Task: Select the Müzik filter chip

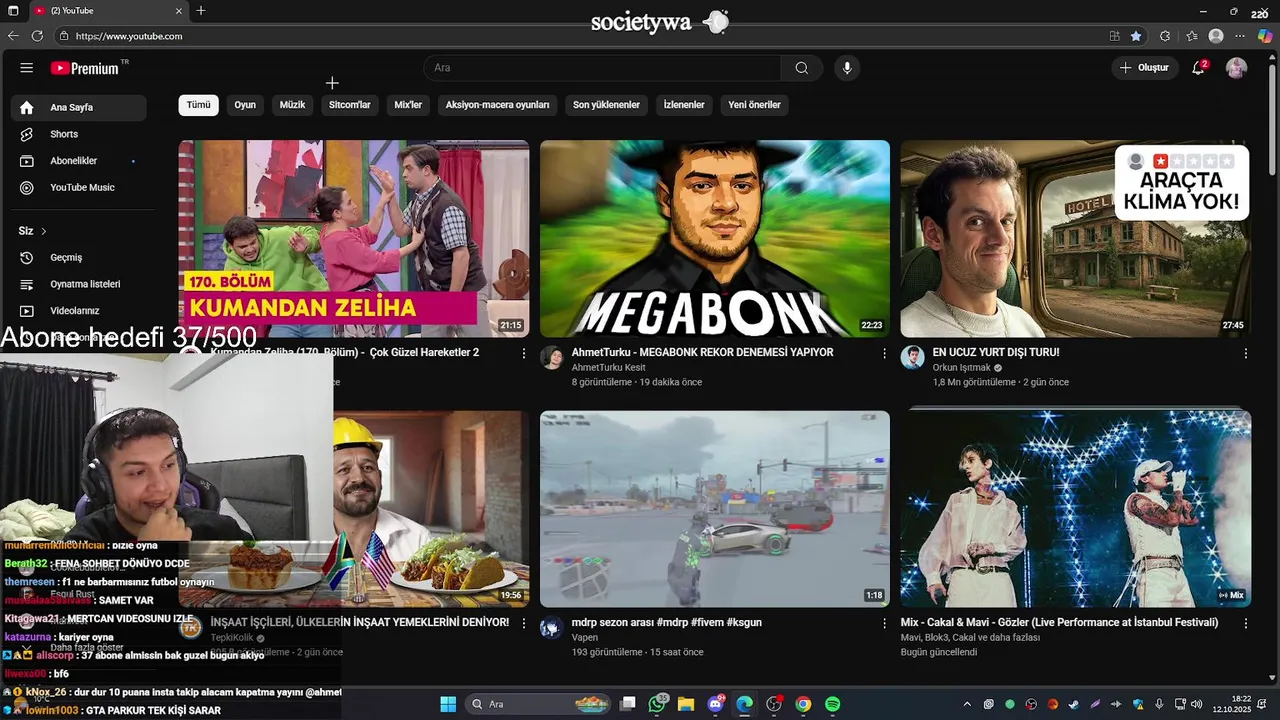Action: pos(292,105)
